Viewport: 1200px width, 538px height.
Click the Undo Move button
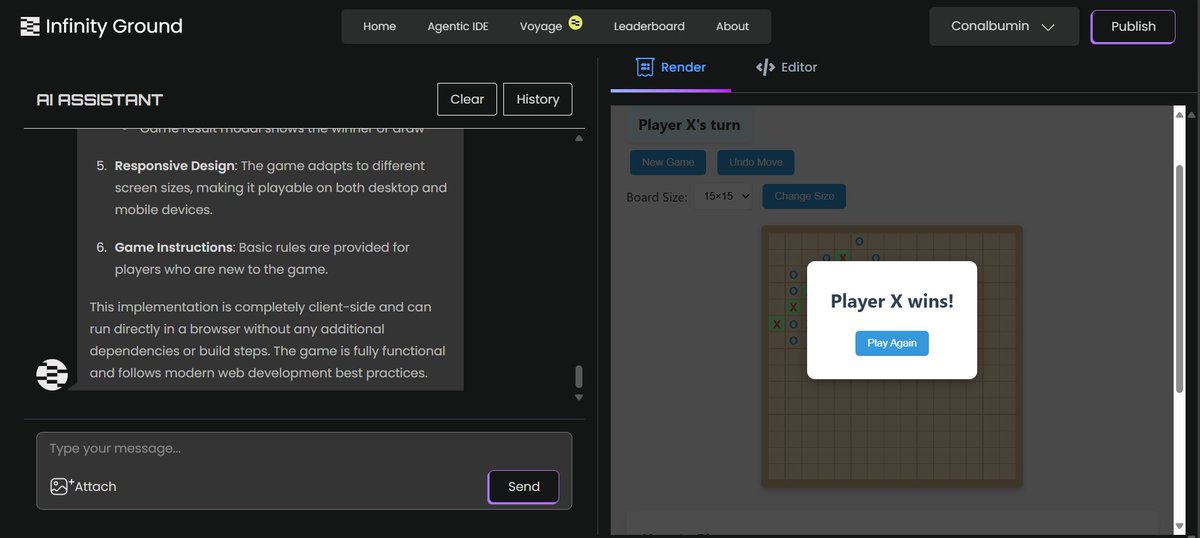756,162
